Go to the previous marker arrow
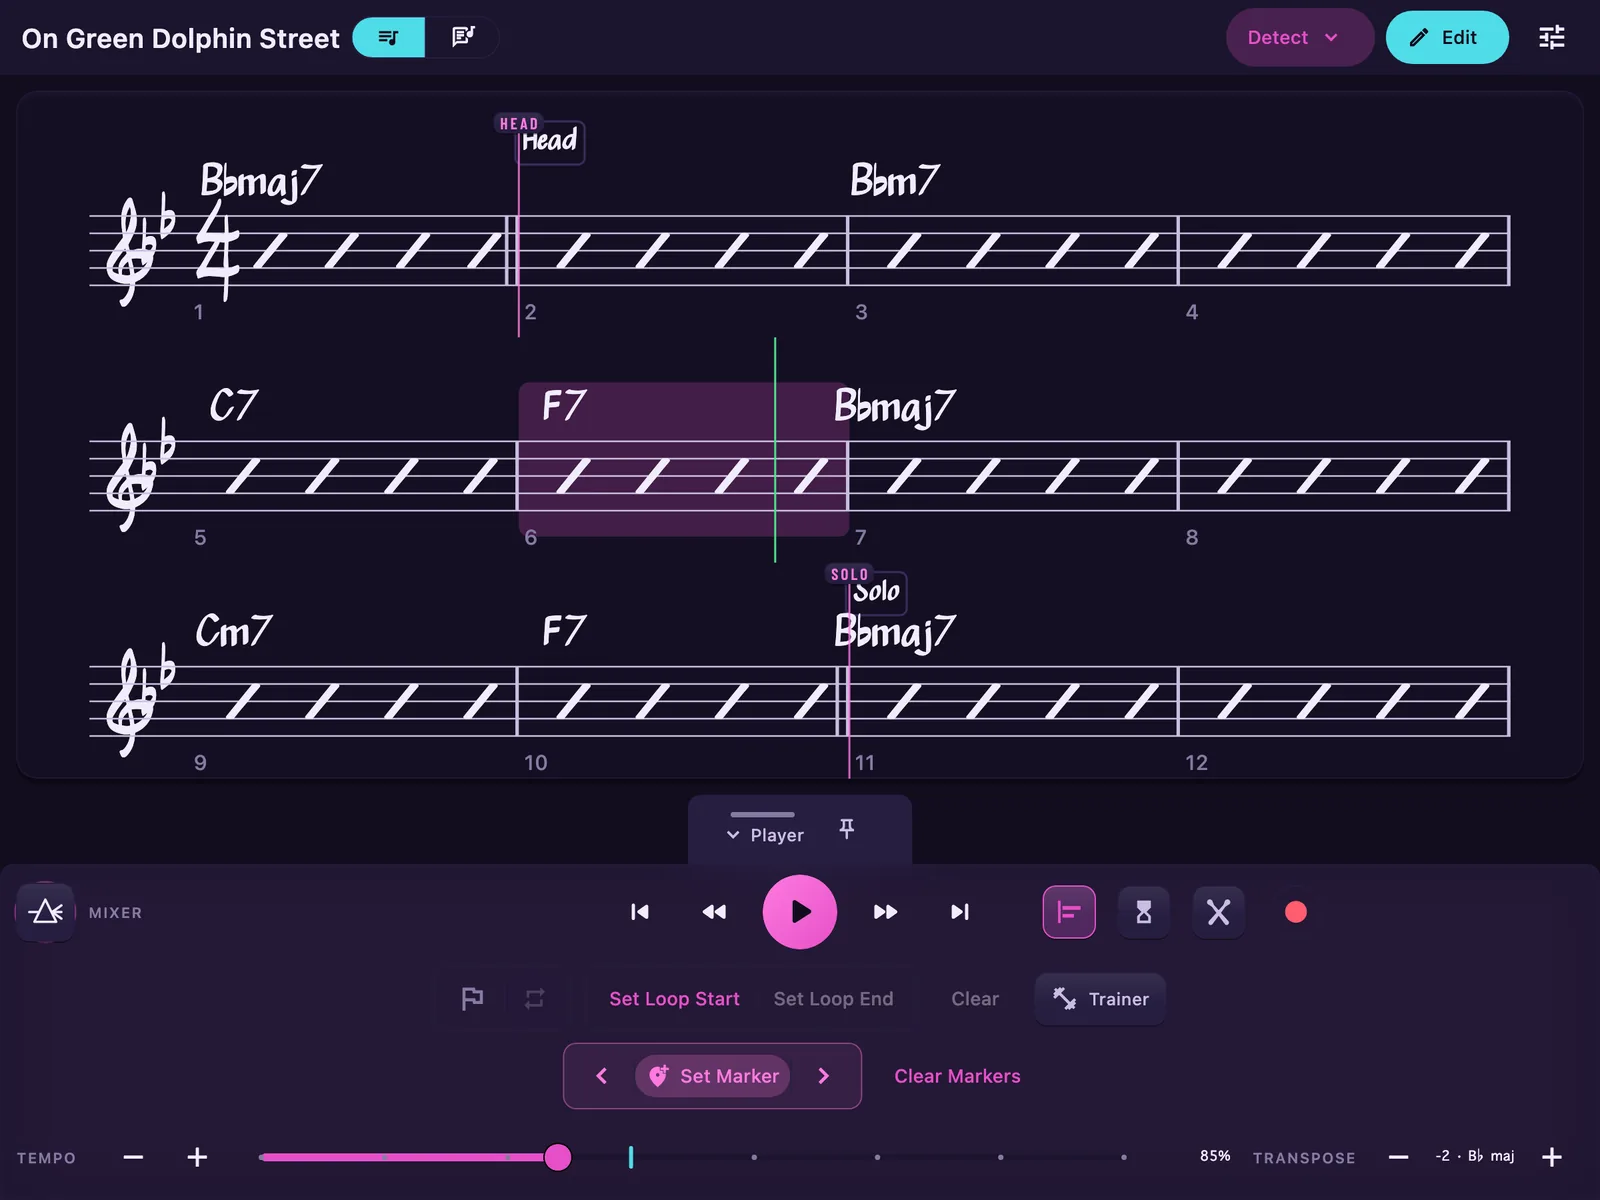Viewport: 1600px width, 1200px height. click(x=602, y=1076)
